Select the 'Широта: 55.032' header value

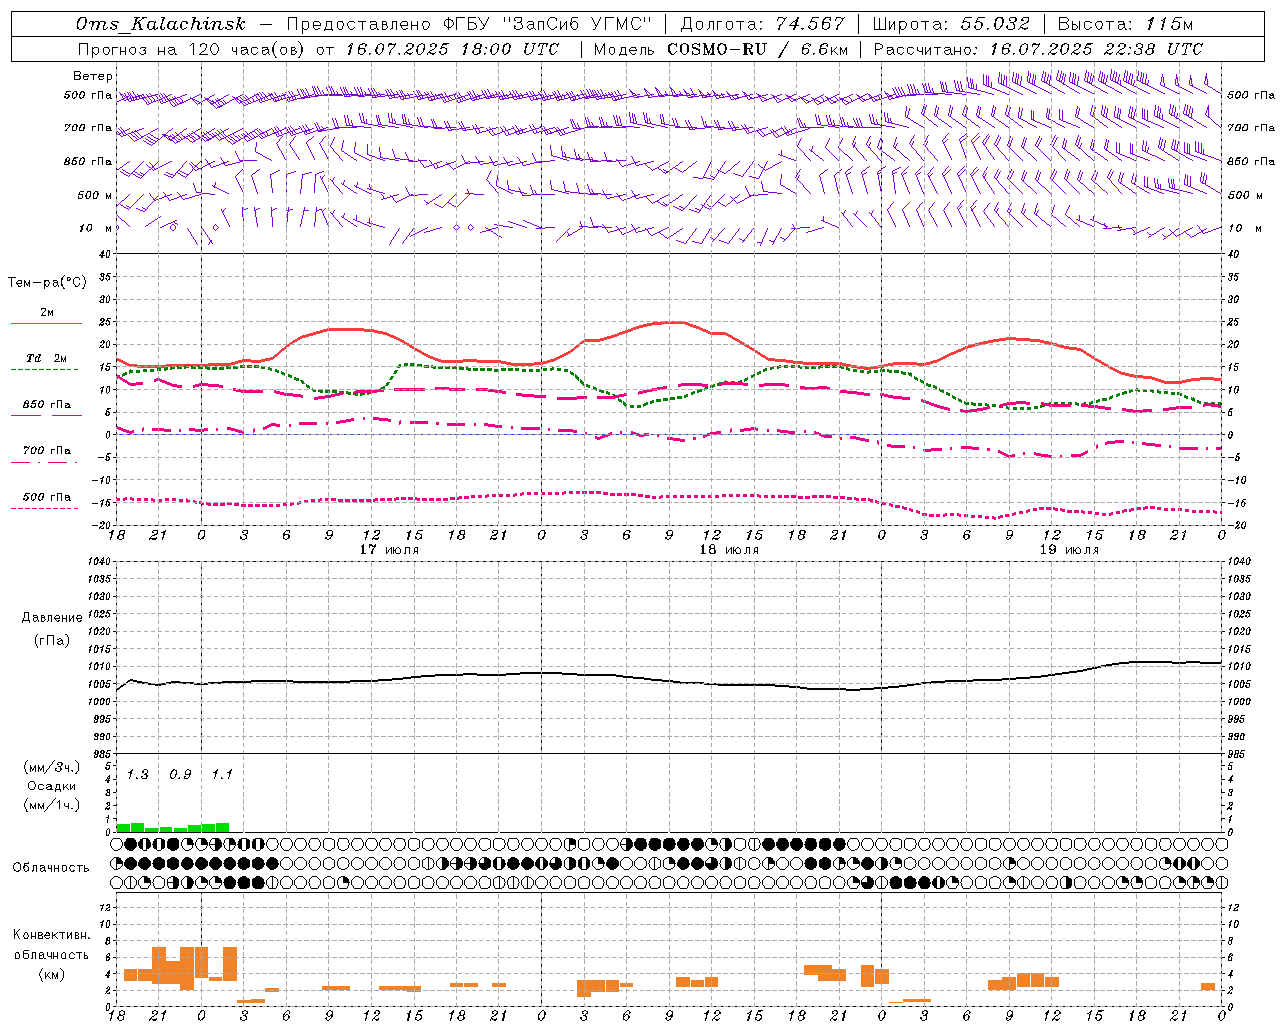951,24
